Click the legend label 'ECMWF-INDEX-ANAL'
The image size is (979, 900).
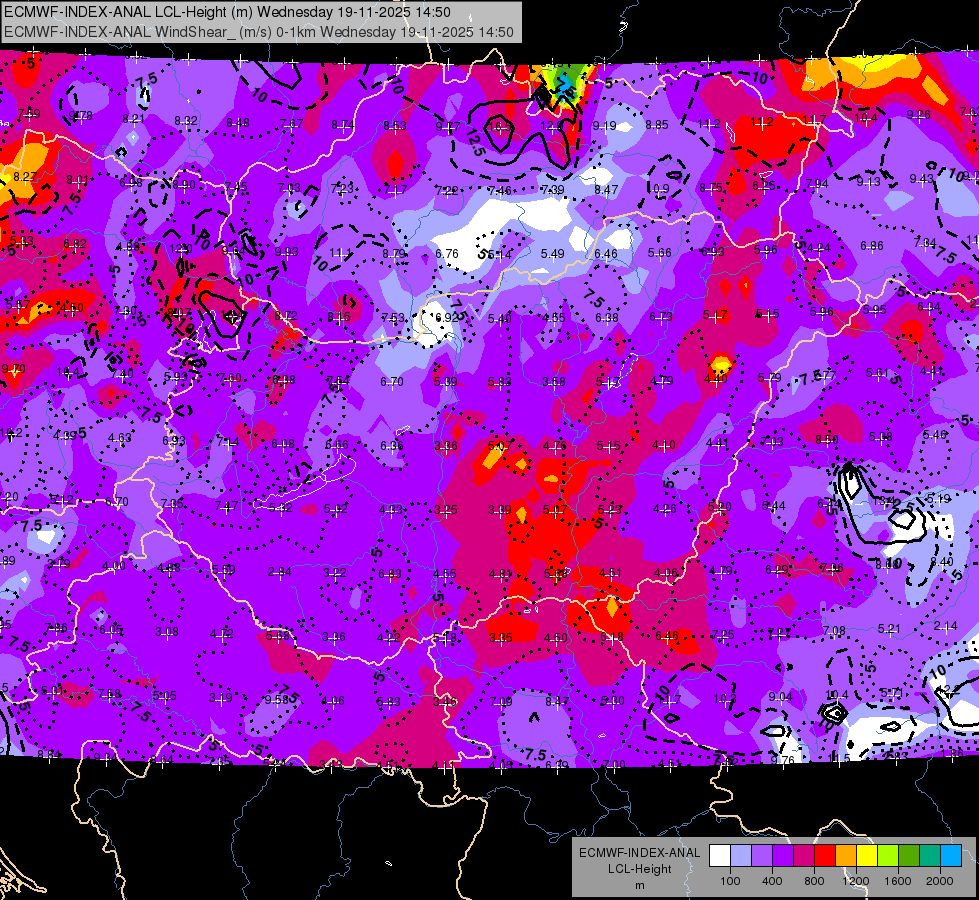pyautogui.click(x=639, y=853)
